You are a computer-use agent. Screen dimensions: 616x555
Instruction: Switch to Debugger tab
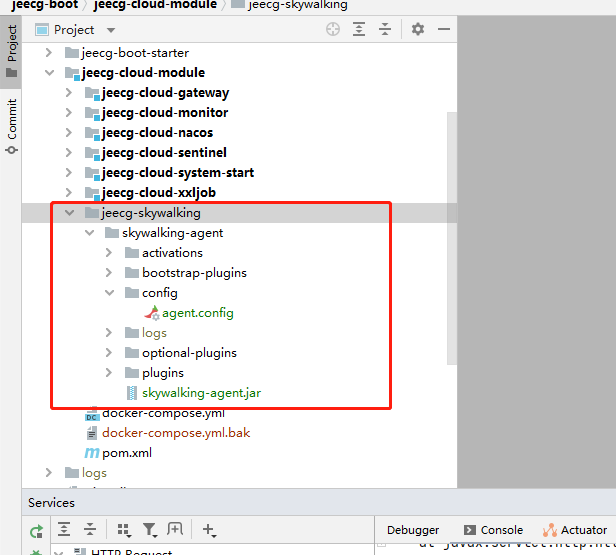tap(413, 530)
